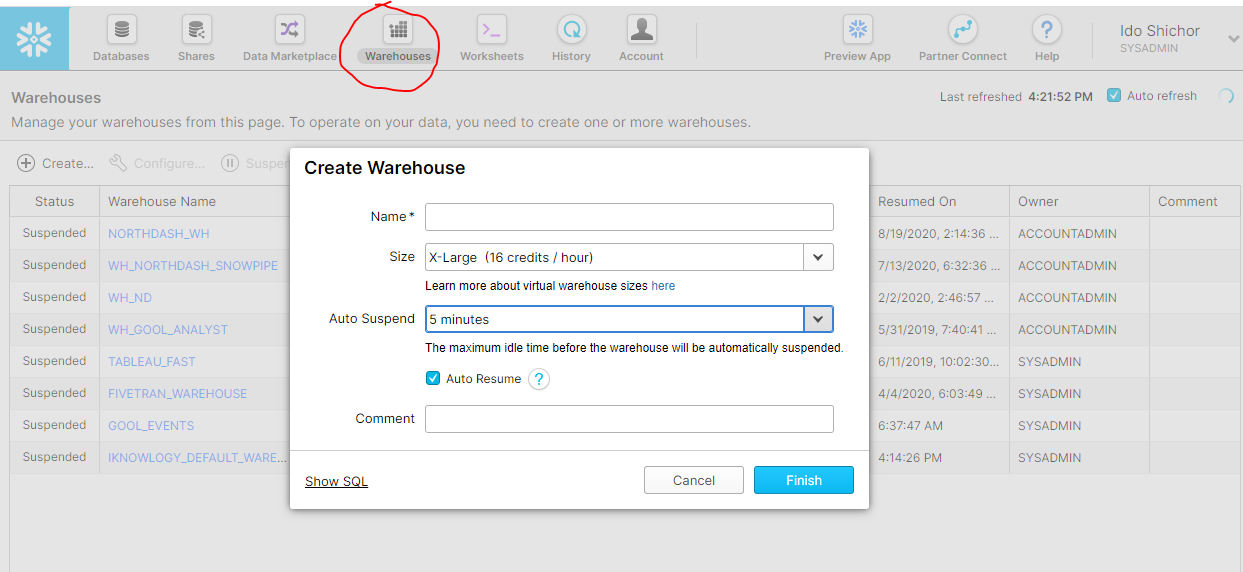Focus the Comment input field
This screenshot has width=1243, height=572.
629,419
